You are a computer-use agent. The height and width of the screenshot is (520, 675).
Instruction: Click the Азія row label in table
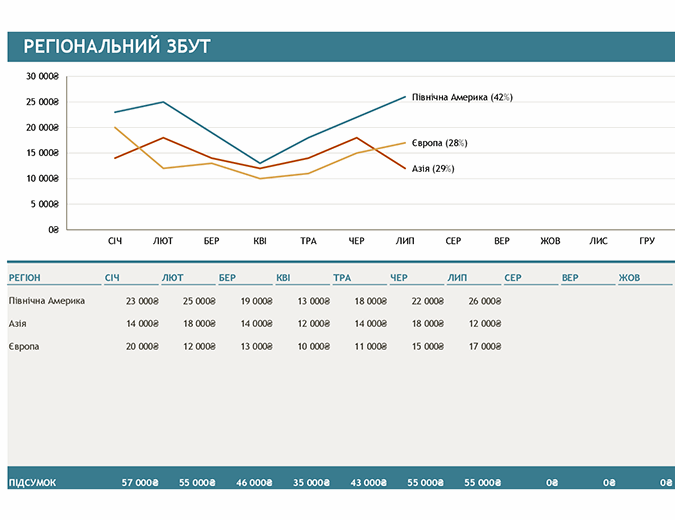click(18, 323)
